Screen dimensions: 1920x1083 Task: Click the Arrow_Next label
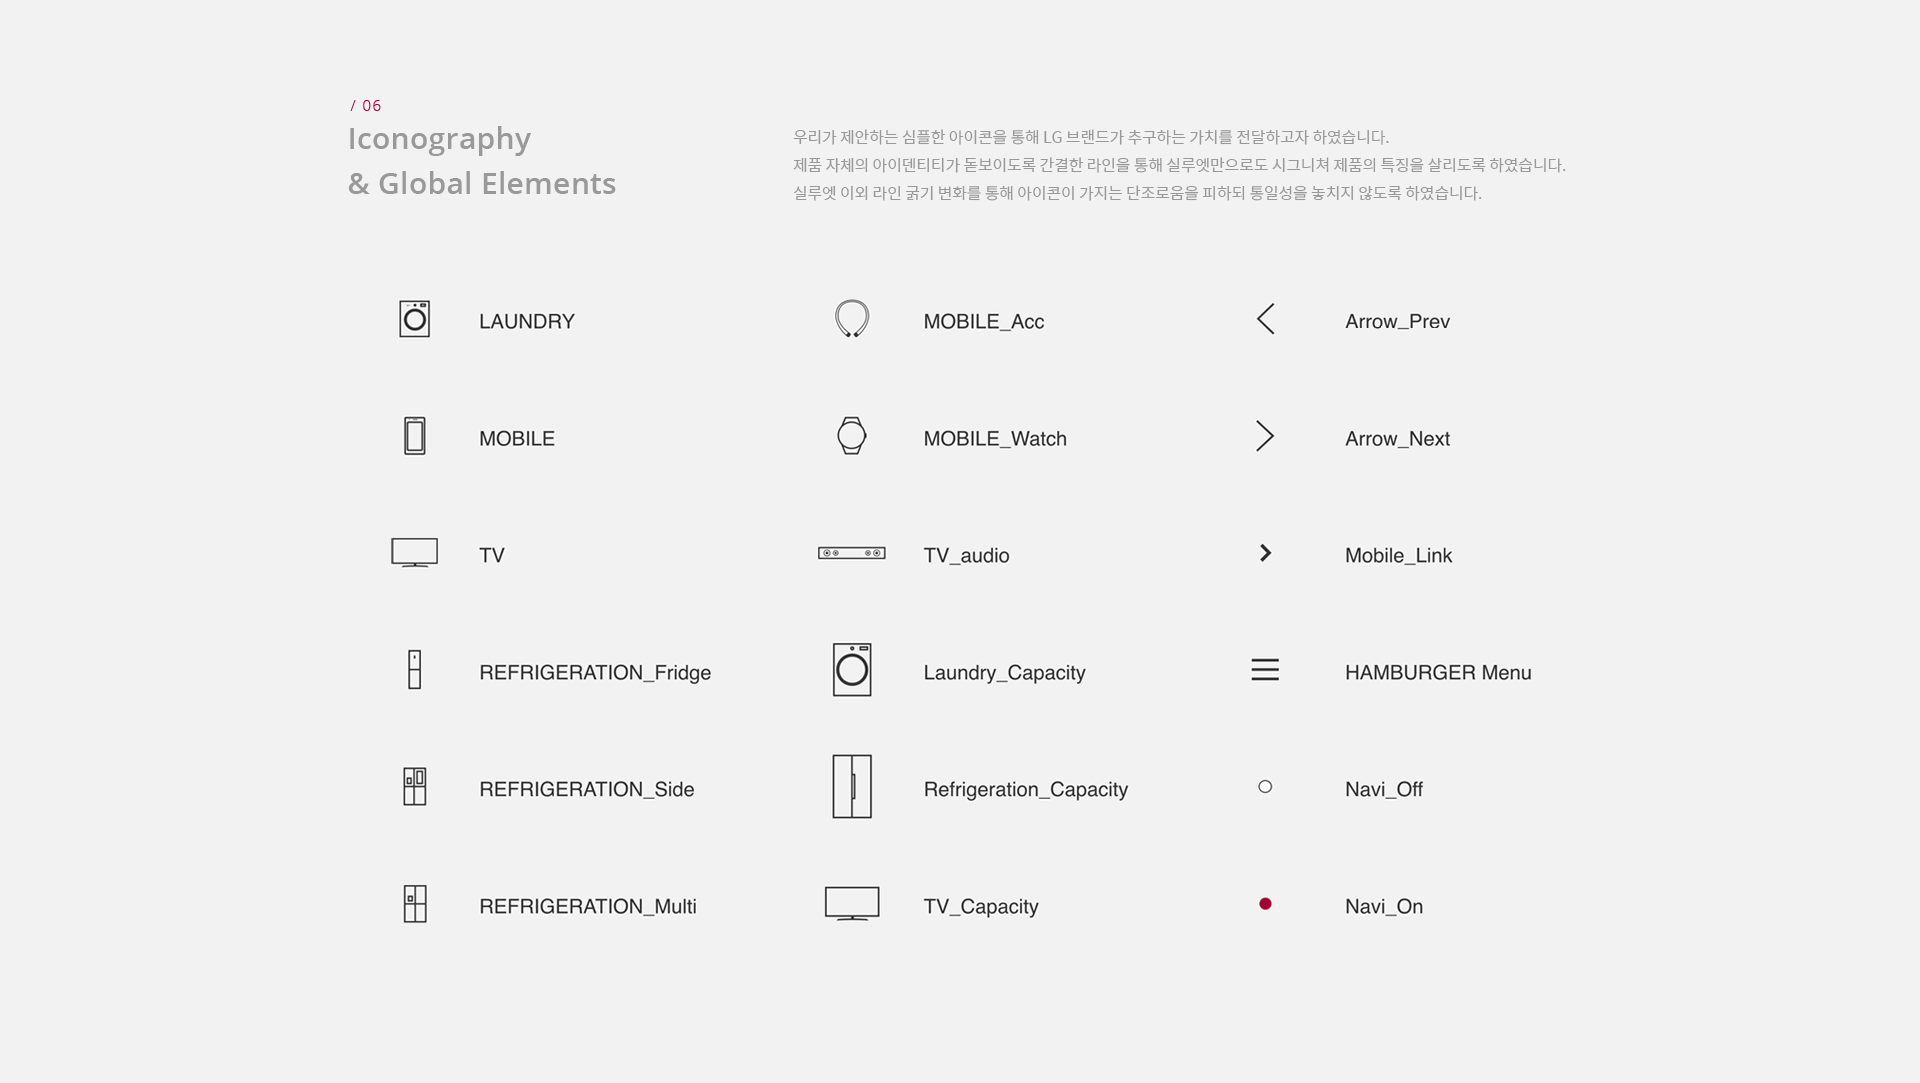coord(1397,438)
